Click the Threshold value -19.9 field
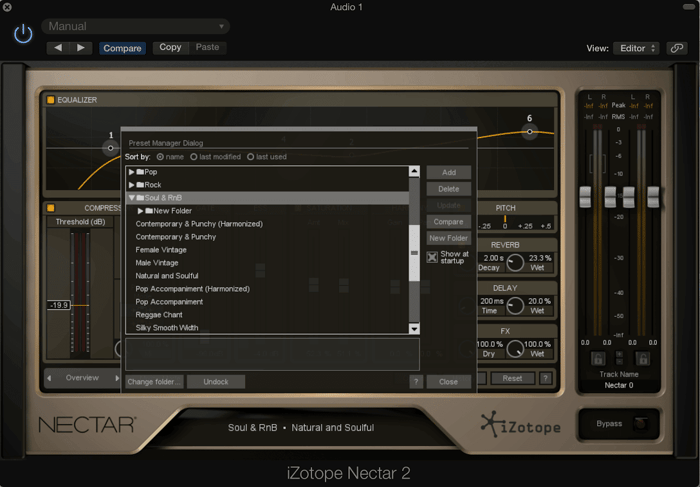 point(59,305)
